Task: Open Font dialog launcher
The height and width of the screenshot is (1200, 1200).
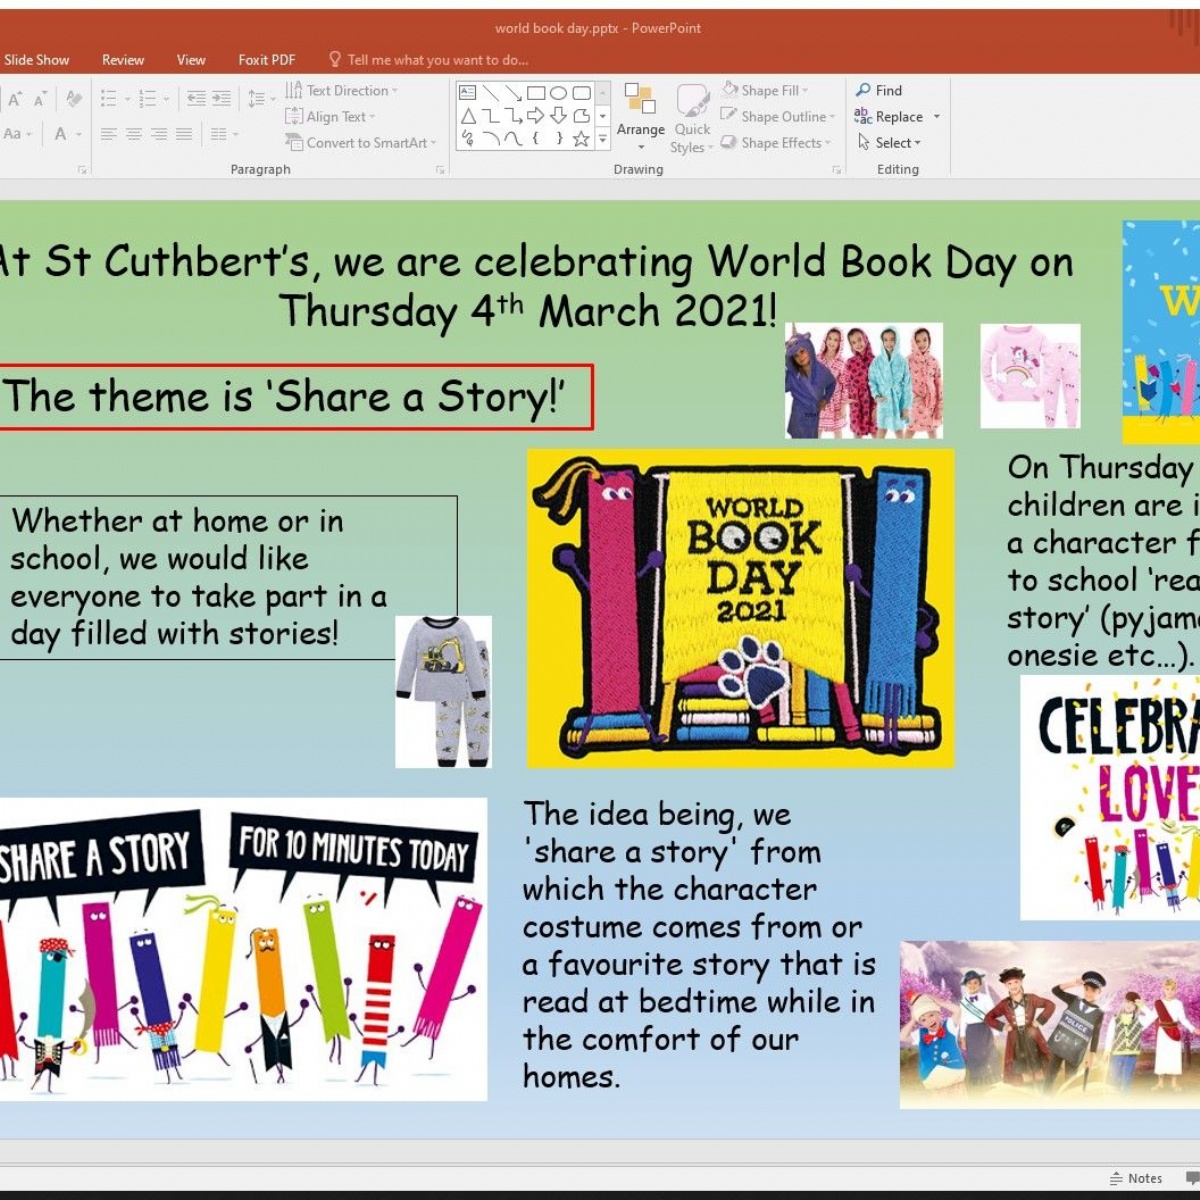Action: click(x=82, y=170)
